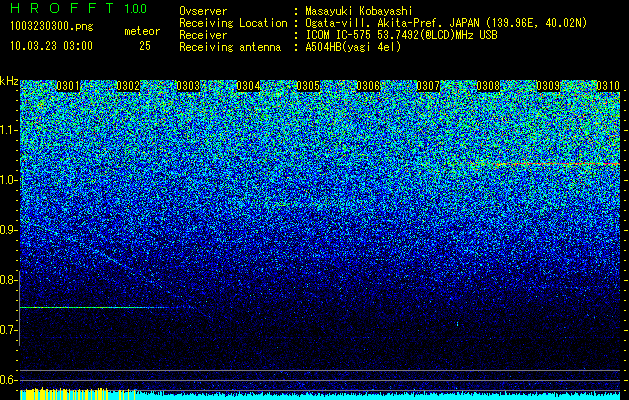Click the date 10.03.23 03:00
This screenshot has width=629, height=400.
click(51, 46)
